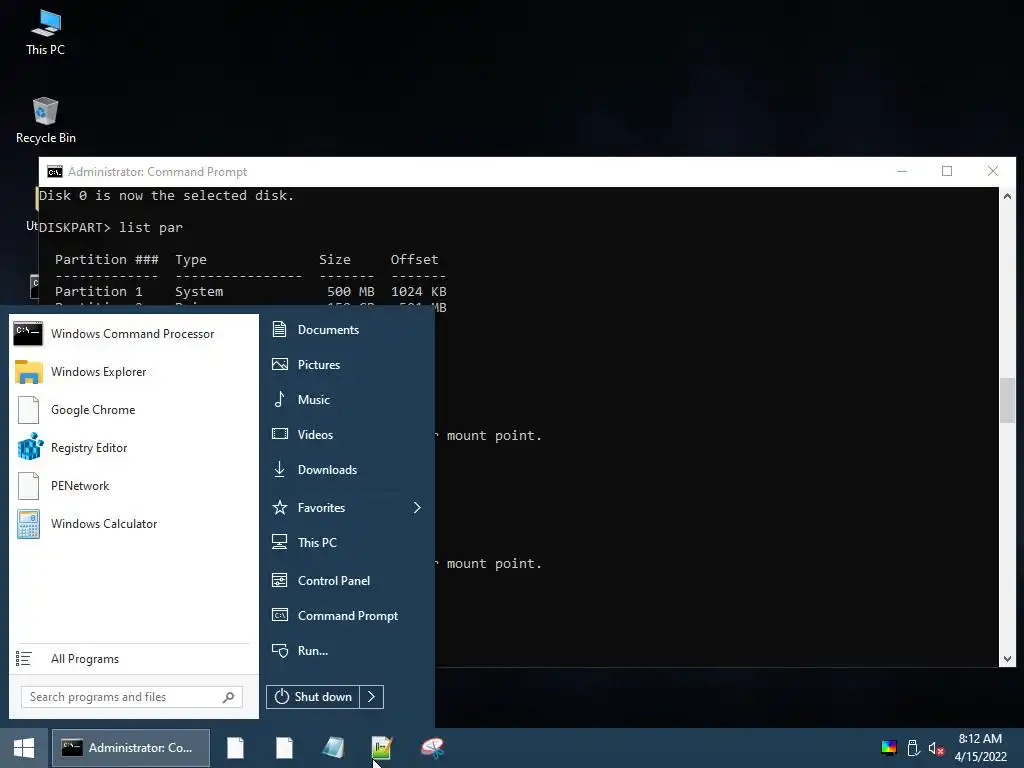The width and height of the screenshot is (1024, 768).
Task: Click the Command Prompt scrollbar thumb
Action: pos(1007,400)
